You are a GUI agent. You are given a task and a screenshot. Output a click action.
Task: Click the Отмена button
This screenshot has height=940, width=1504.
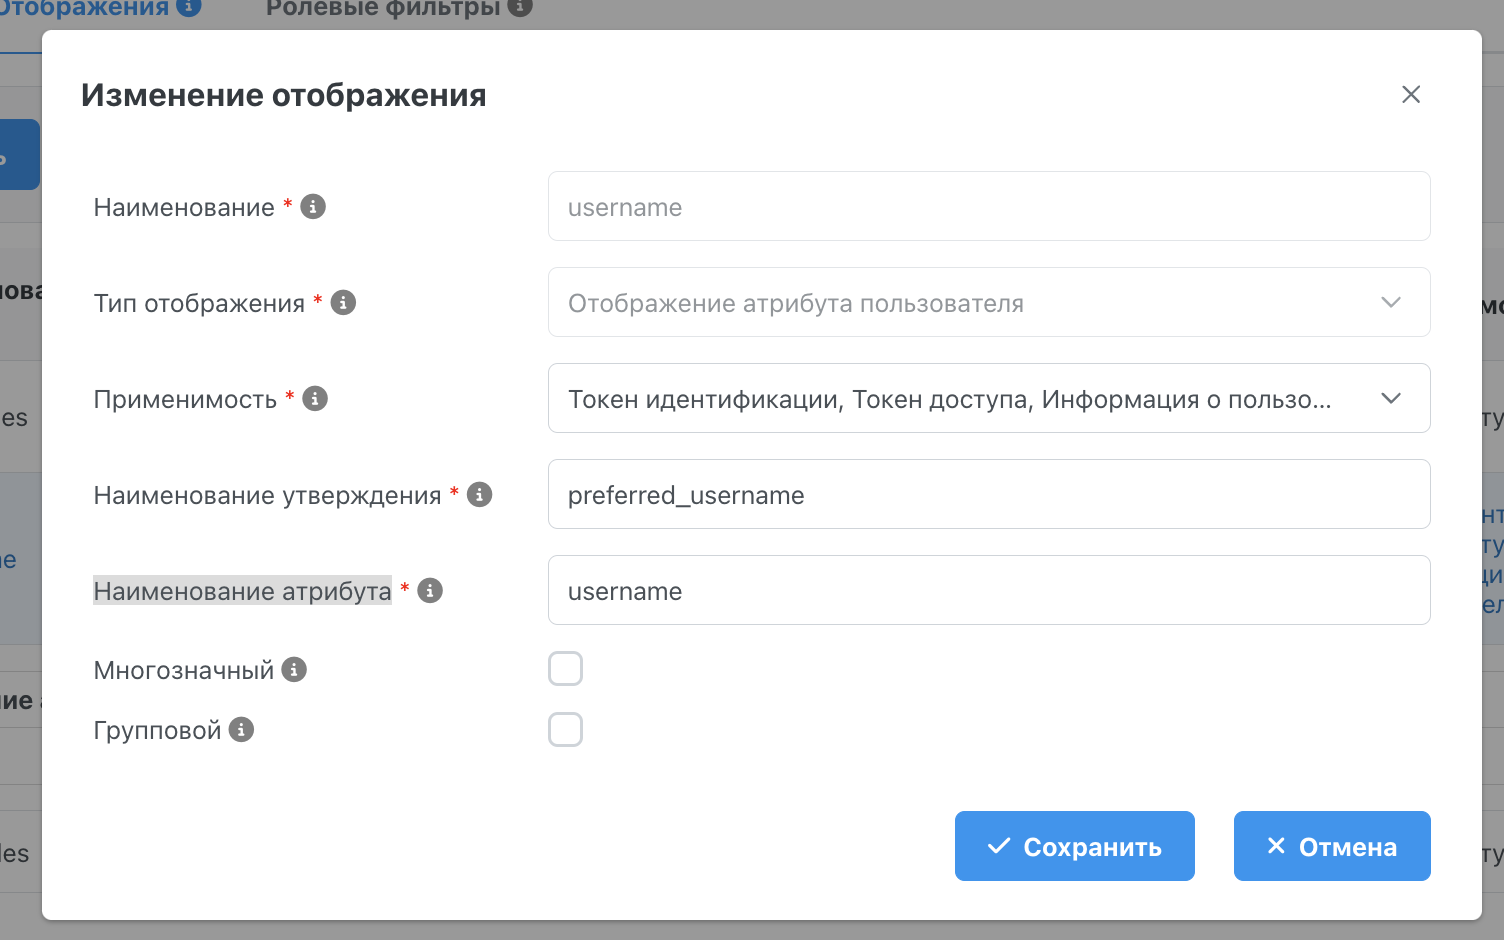click(1331, 846)
